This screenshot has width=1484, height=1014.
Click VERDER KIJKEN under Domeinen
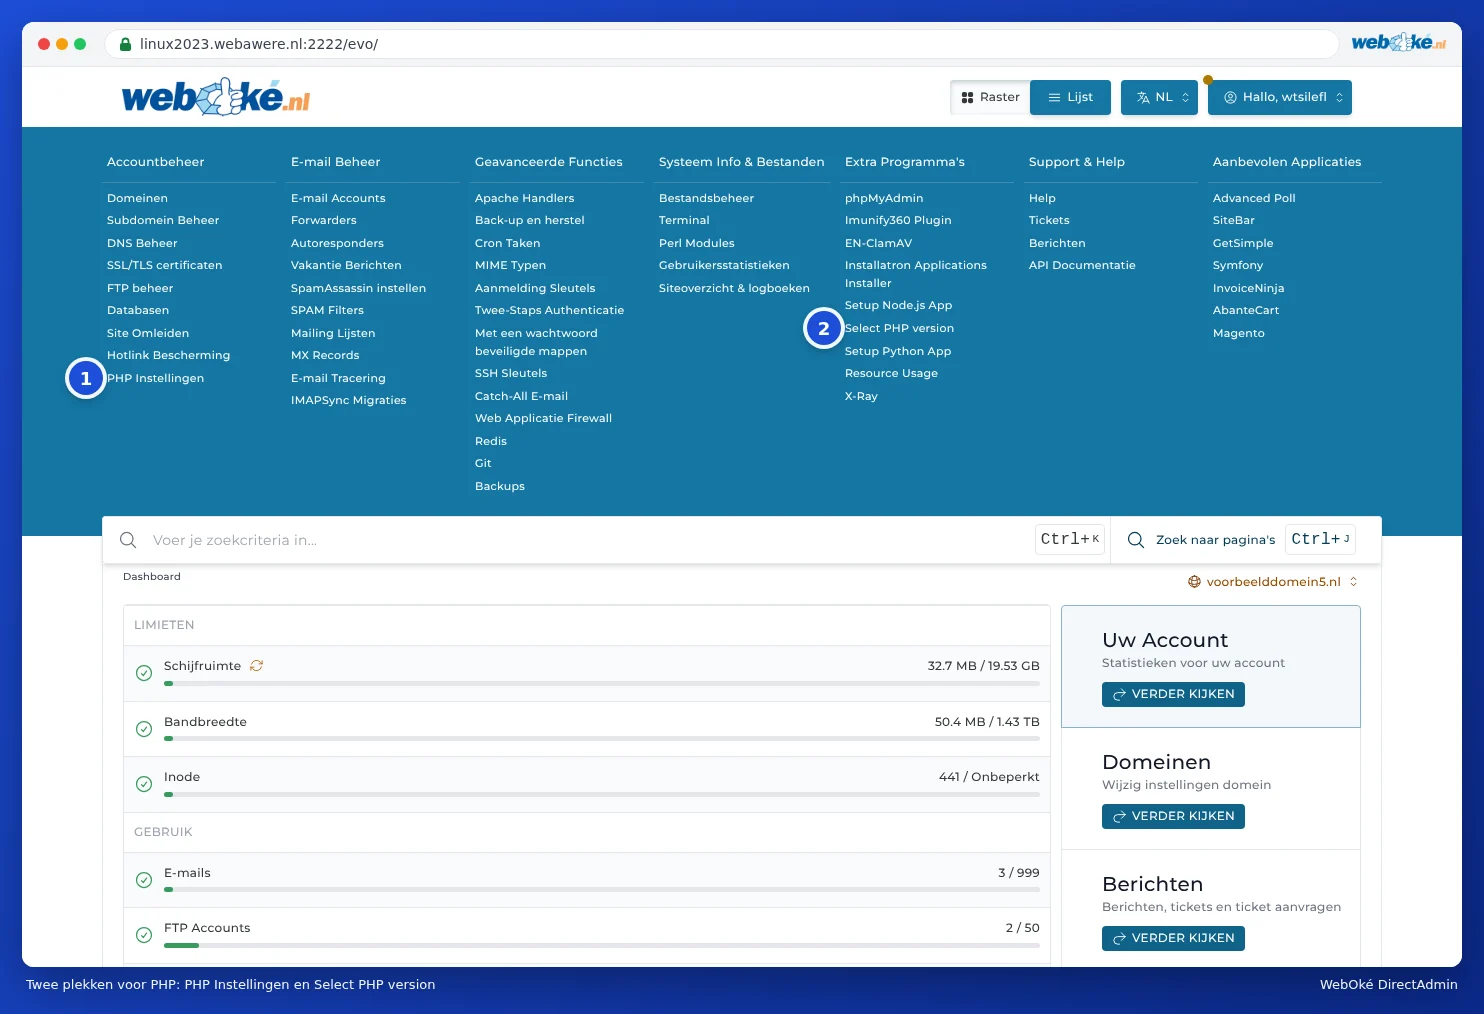point(1173,816)
